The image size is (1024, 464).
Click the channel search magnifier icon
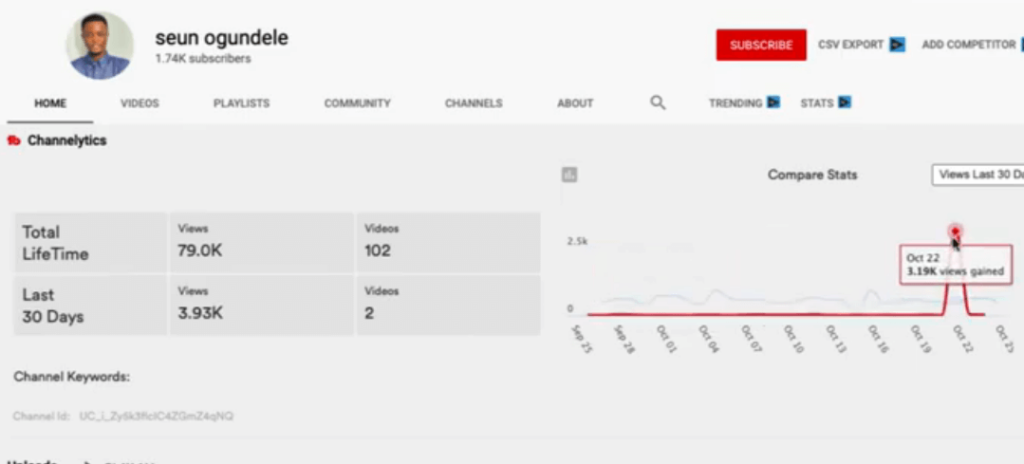(658, 103)
